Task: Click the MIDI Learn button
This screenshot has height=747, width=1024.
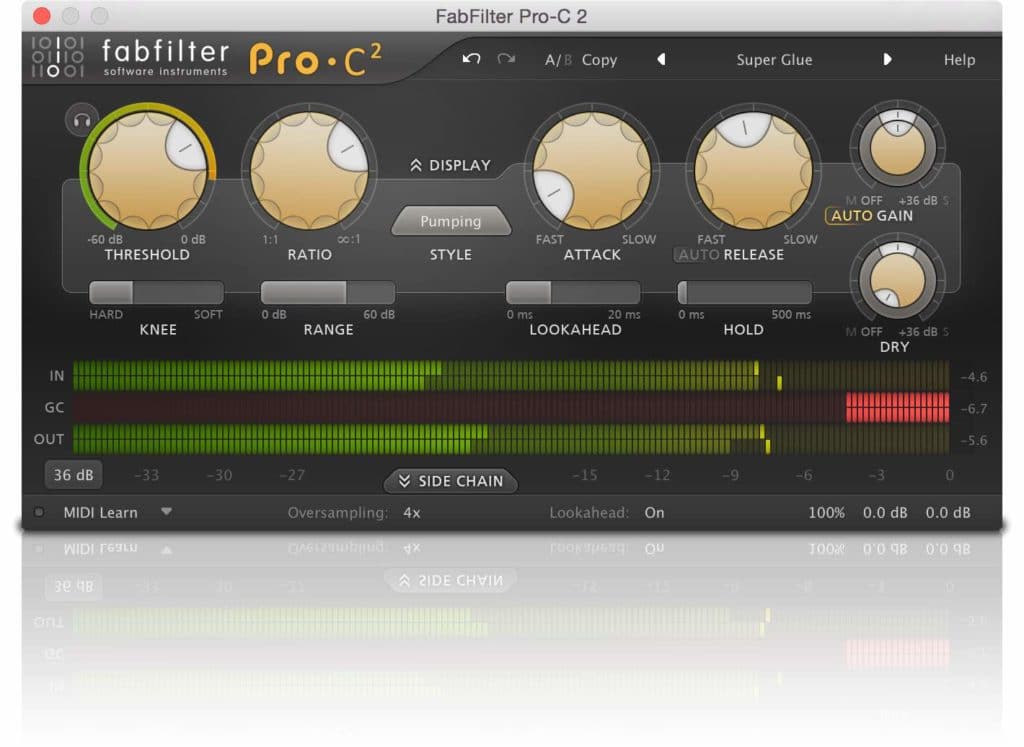Action: 101,513
